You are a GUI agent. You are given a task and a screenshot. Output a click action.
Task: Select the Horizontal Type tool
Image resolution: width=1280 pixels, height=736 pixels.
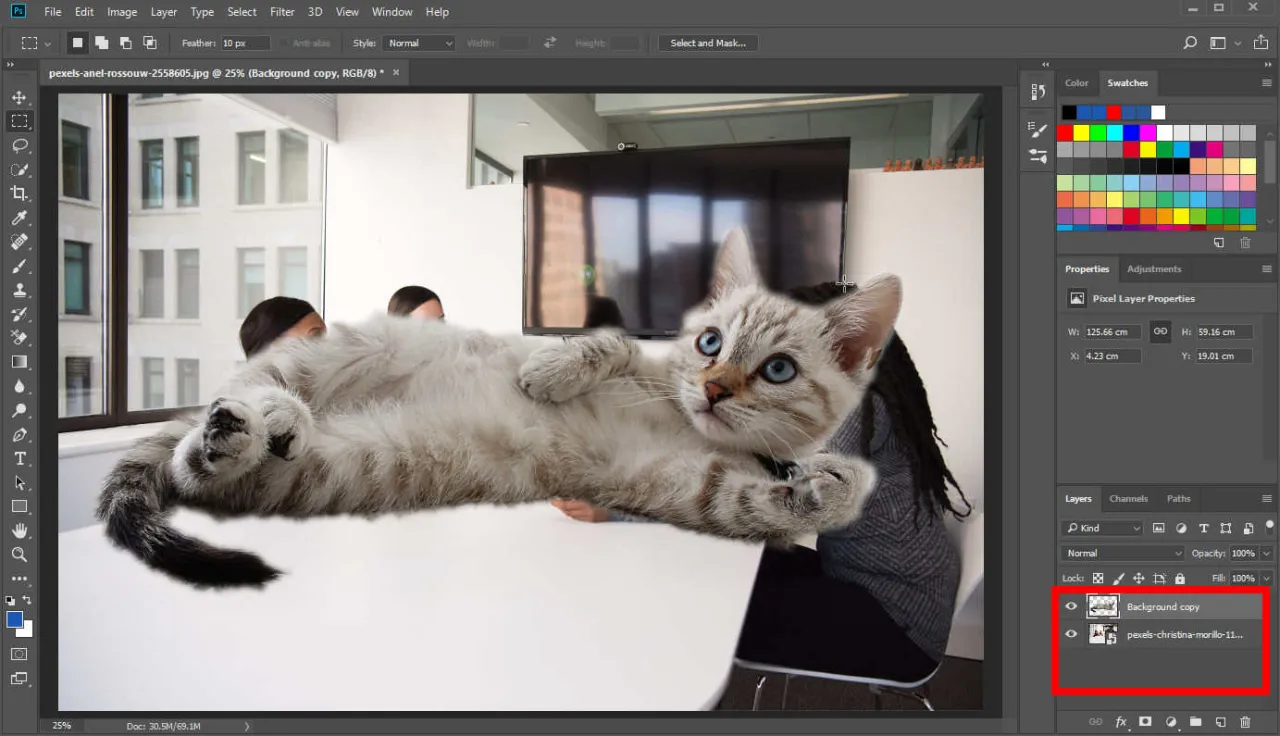tap(19, 458)
